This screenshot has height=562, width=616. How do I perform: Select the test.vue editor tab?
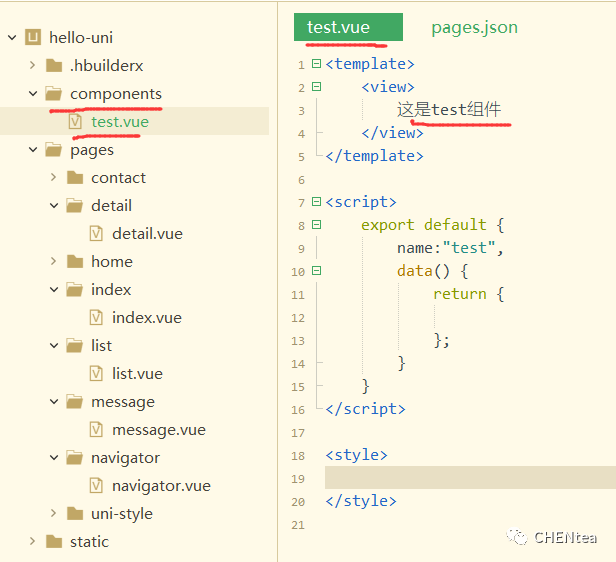[339, 27]
